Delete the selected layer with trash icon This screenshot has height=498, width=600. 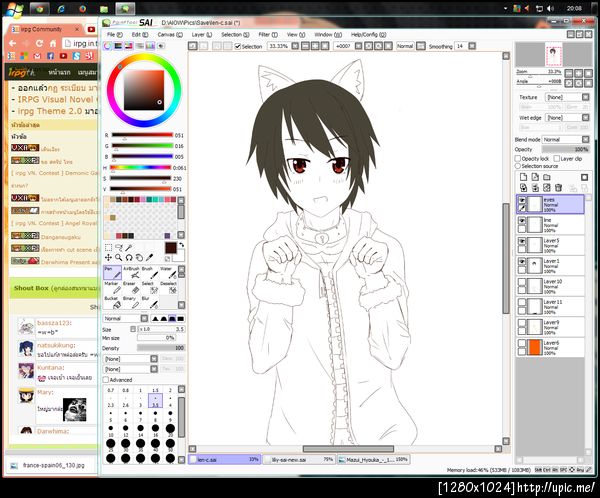558,188
